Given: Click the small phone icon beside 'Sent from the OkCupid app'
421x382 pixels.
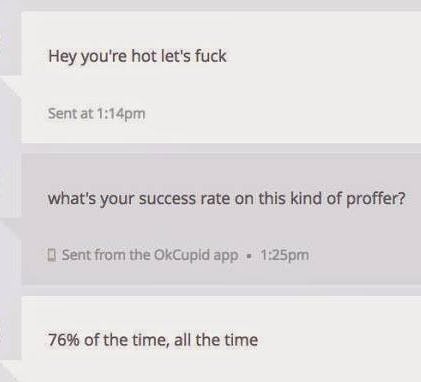Looking at the screenshot, I should [x=51, y=255].
